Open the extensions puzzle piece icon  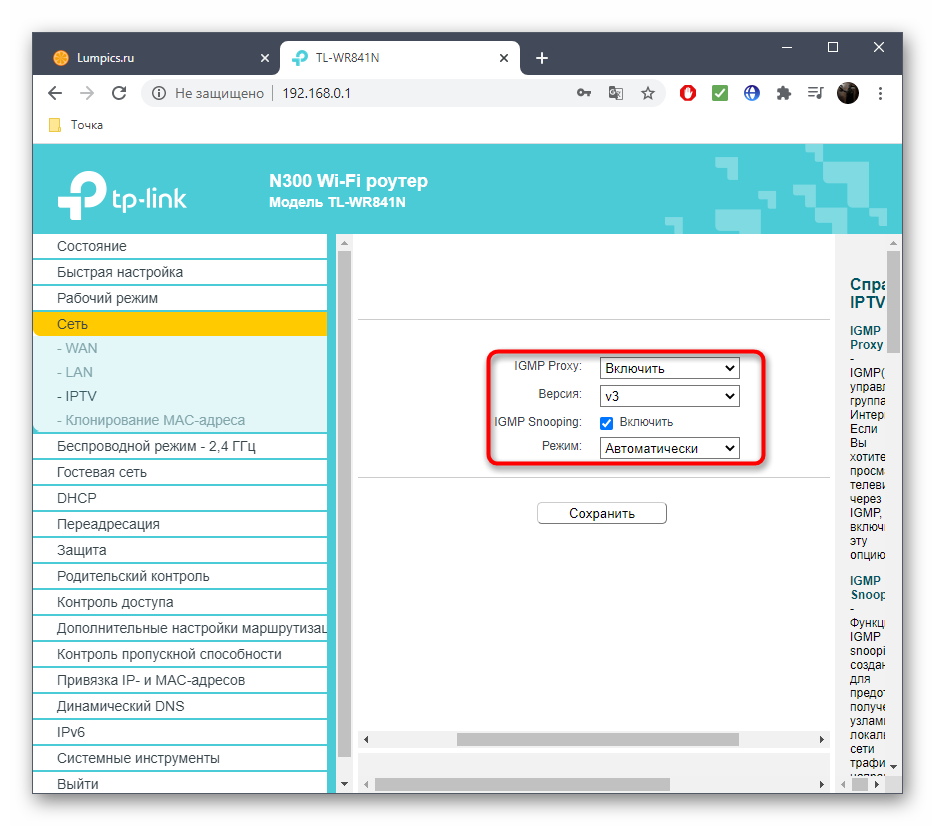click(784, 93)
